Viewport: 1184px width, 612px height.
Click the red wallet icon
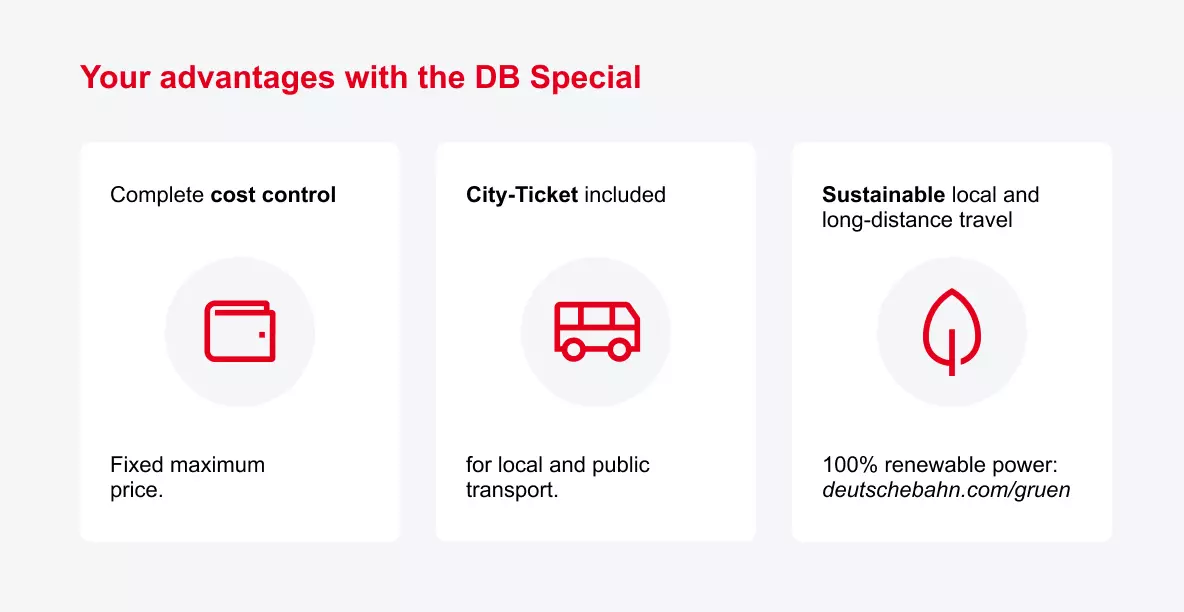point(240,331)
